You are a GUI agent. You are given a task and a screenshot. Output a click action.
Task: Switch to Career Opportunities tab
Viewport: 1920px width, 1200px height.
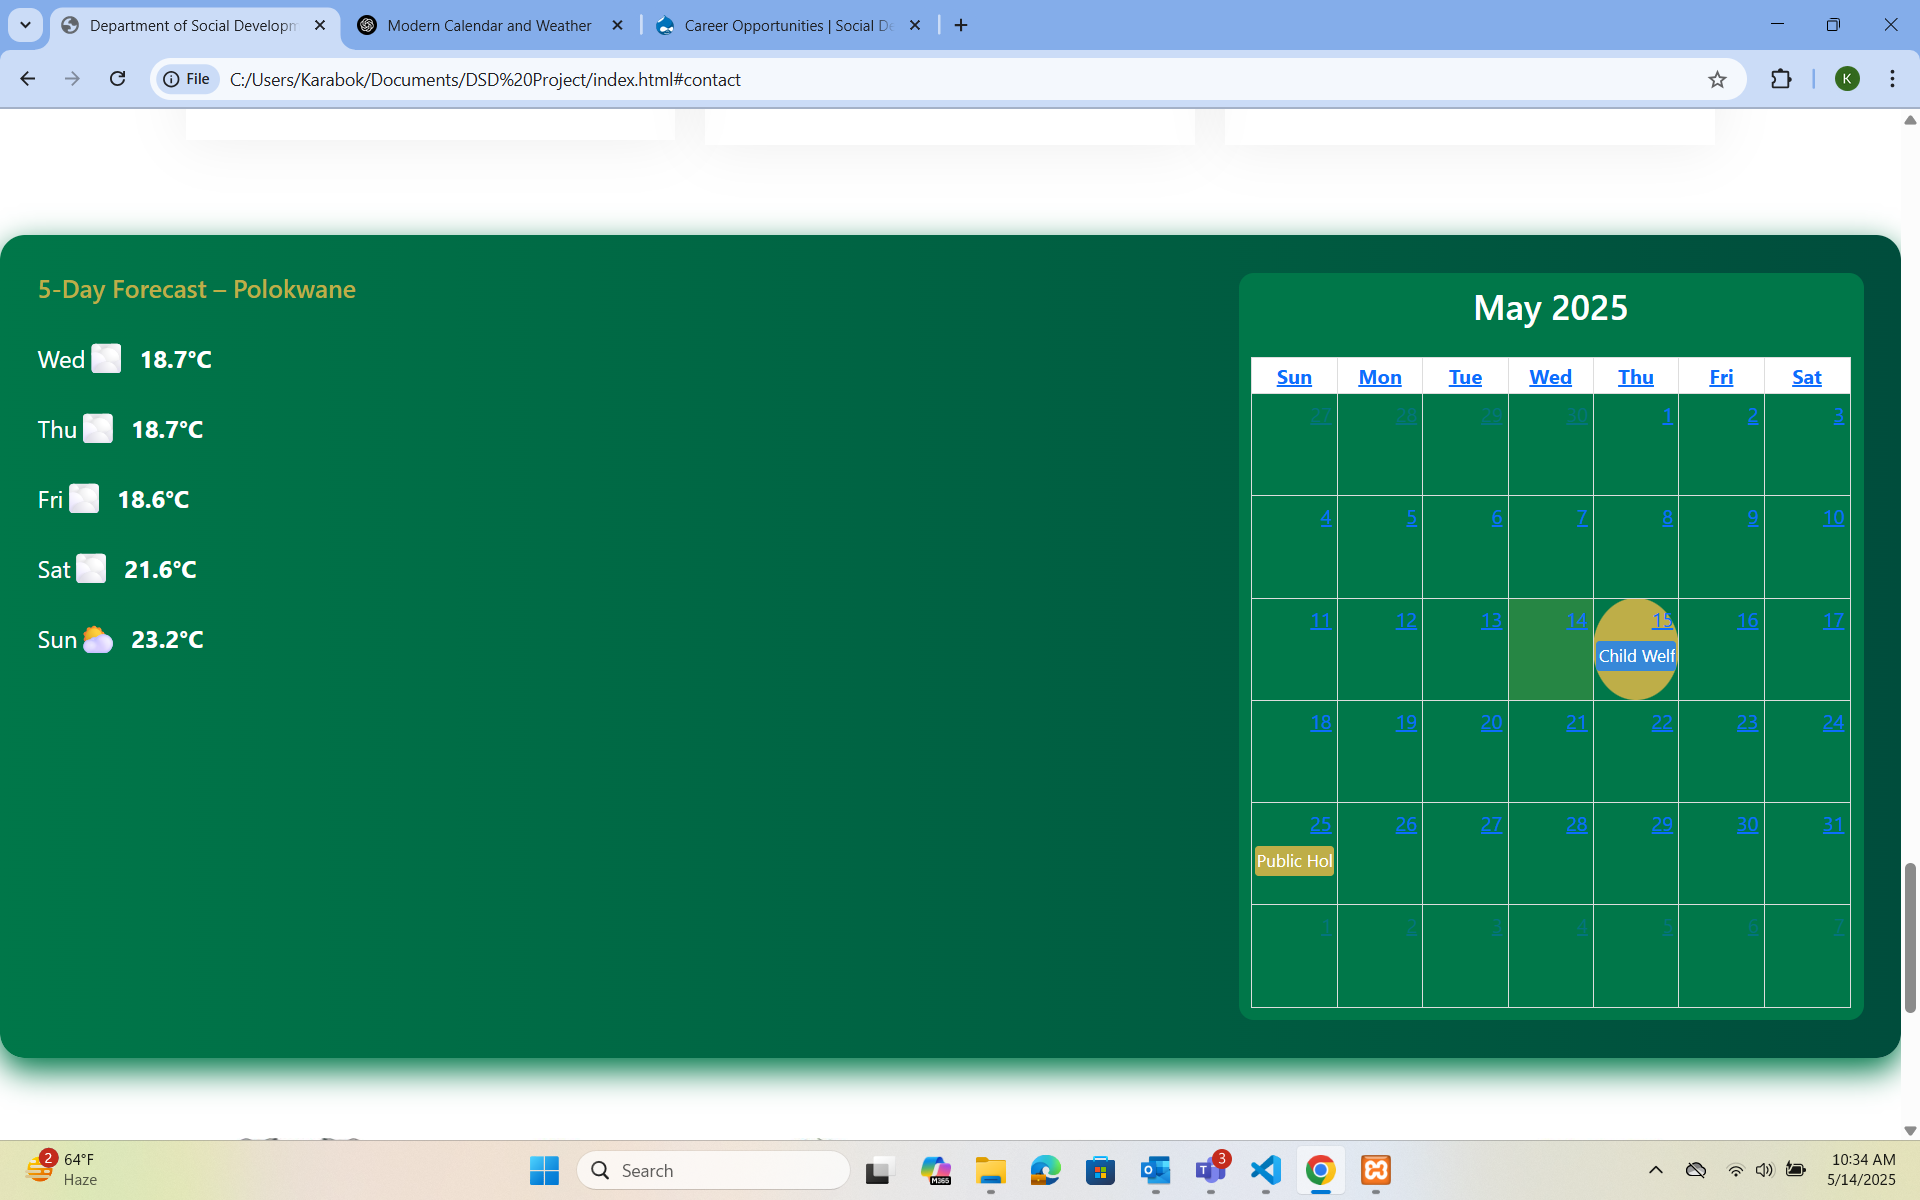787,25
